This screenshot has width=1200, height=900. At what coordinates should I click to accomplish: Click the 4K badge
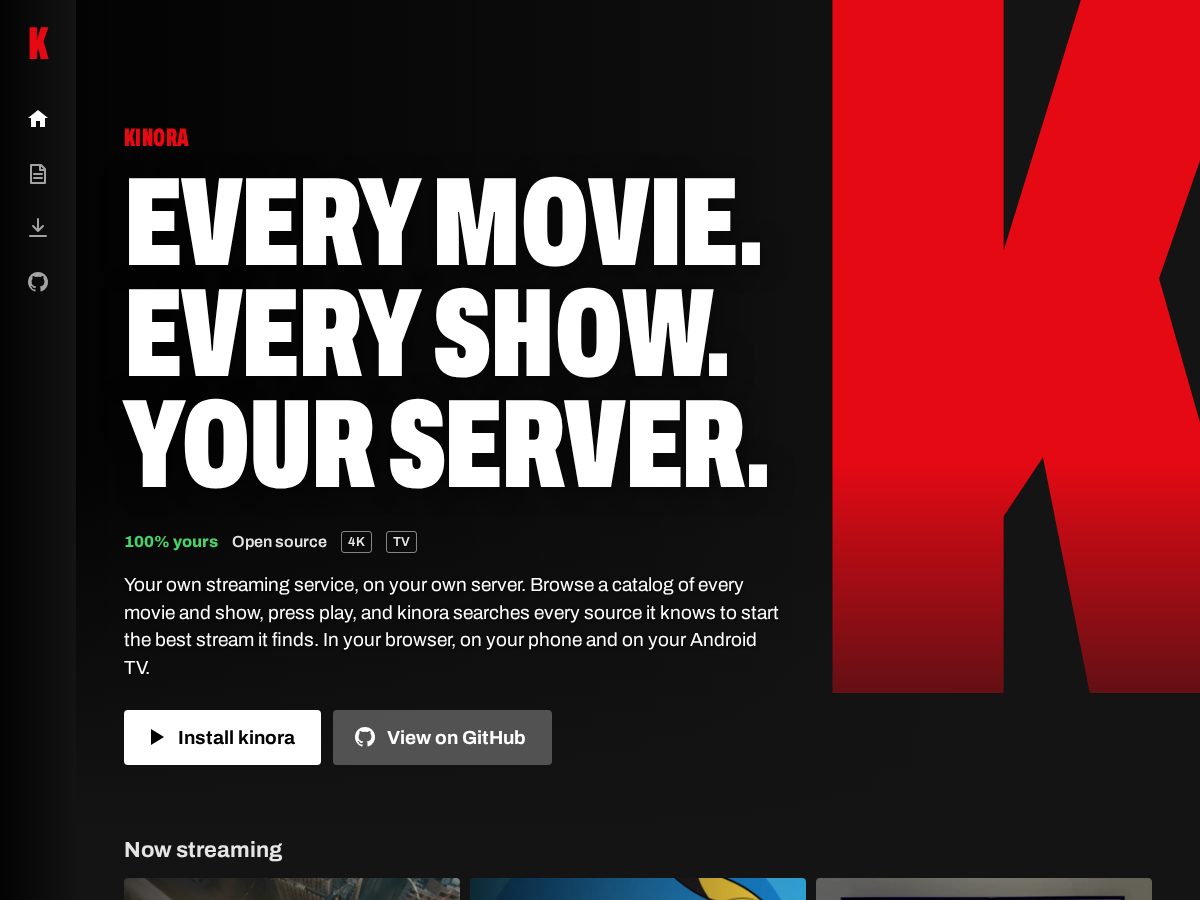356,542
